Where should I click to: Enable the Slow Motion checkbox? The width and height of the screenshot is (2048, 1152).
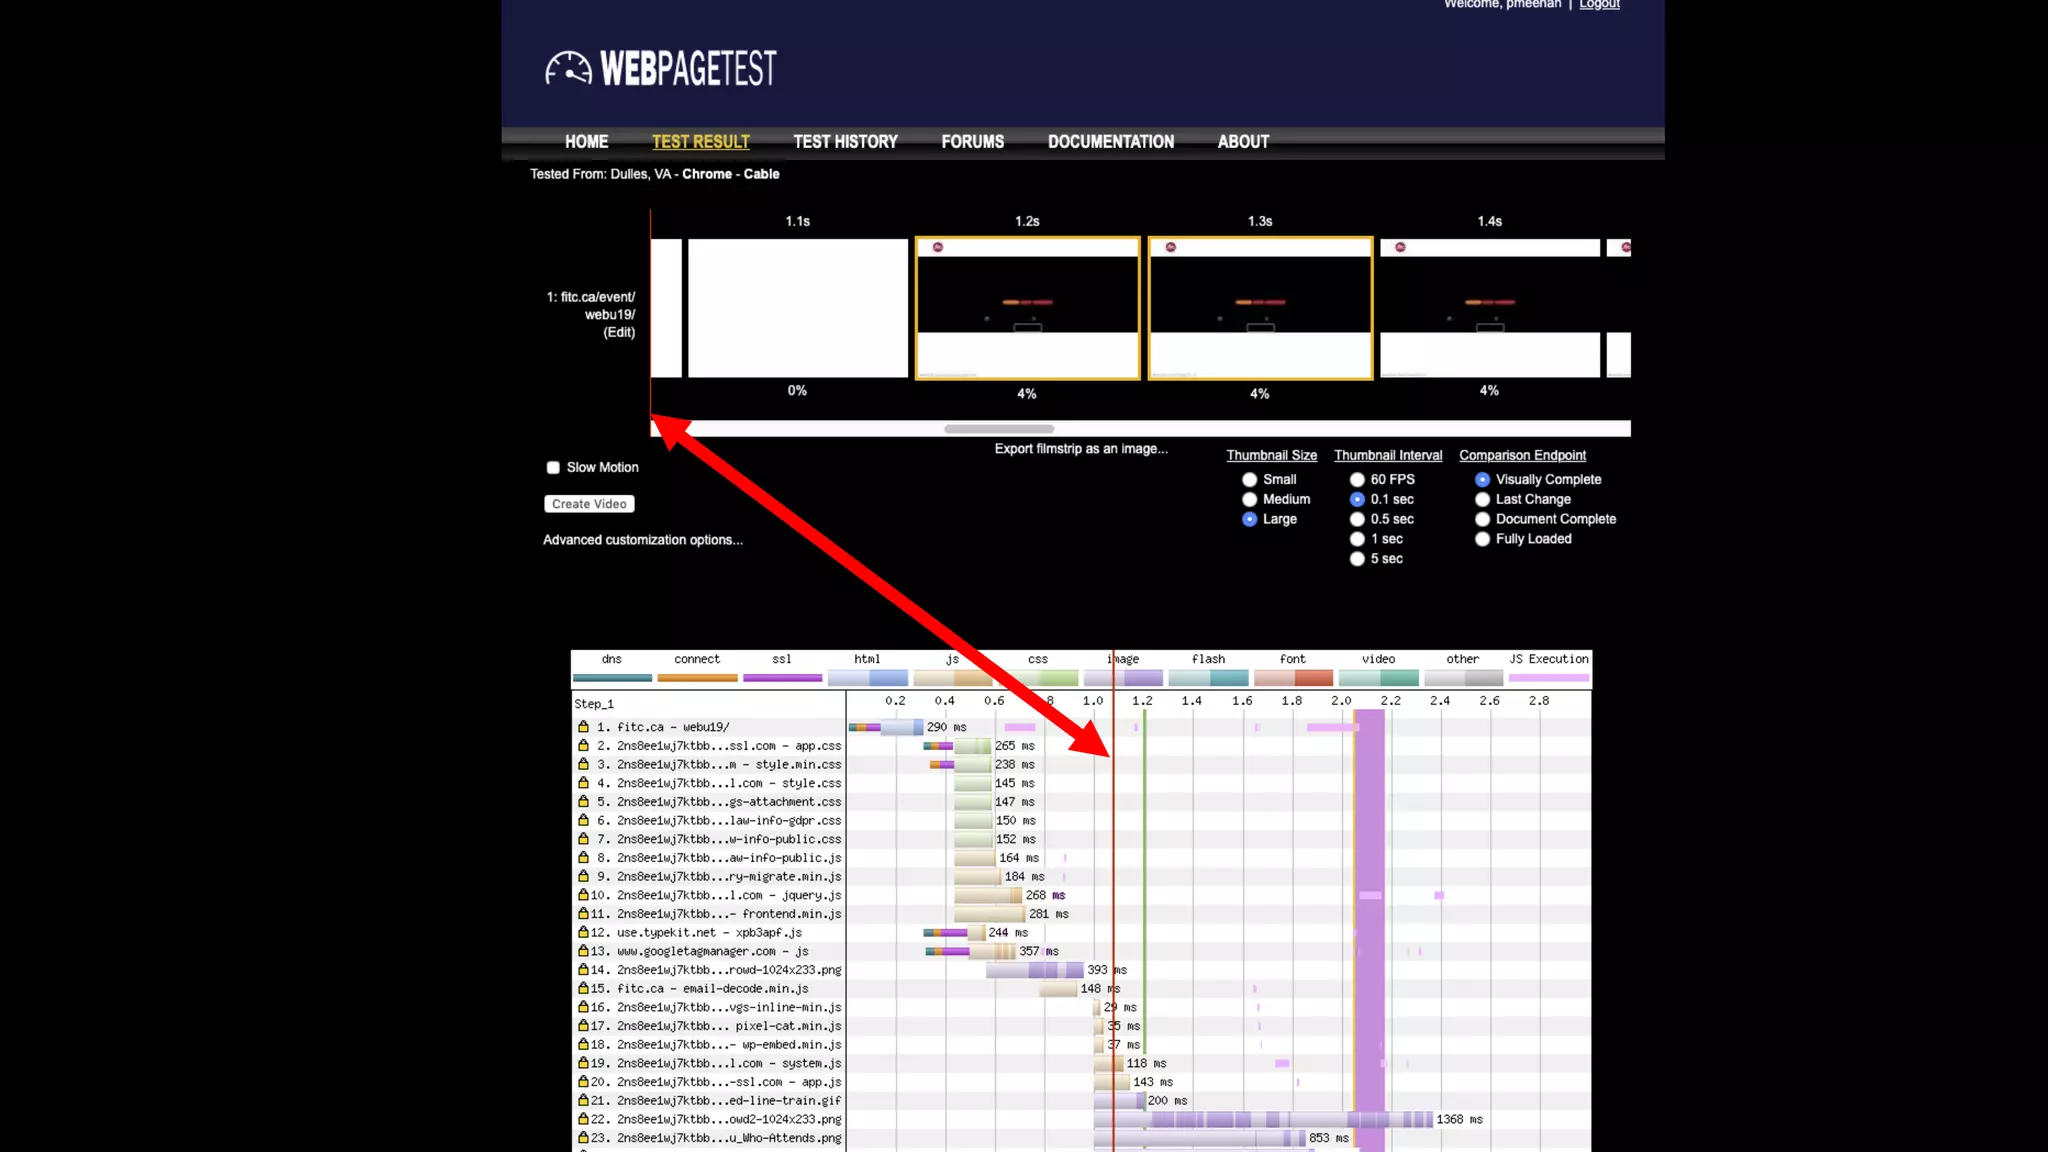coord(553,467)
